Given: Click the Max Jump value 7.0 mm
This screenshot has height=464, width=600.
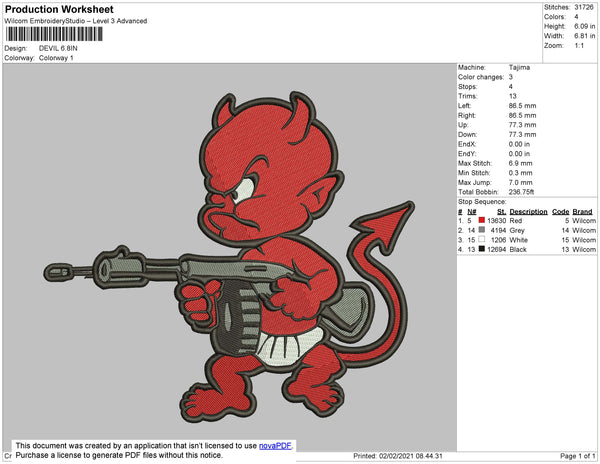Looking at the screenshot, I should coord(520,182).
